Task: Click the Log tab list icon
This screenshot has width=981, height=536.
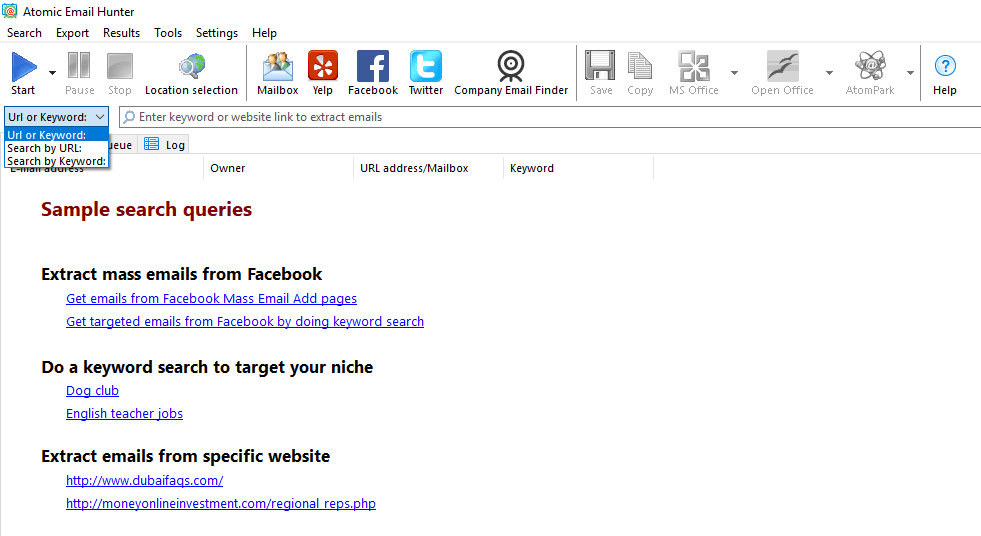Action: coord(151,144)
